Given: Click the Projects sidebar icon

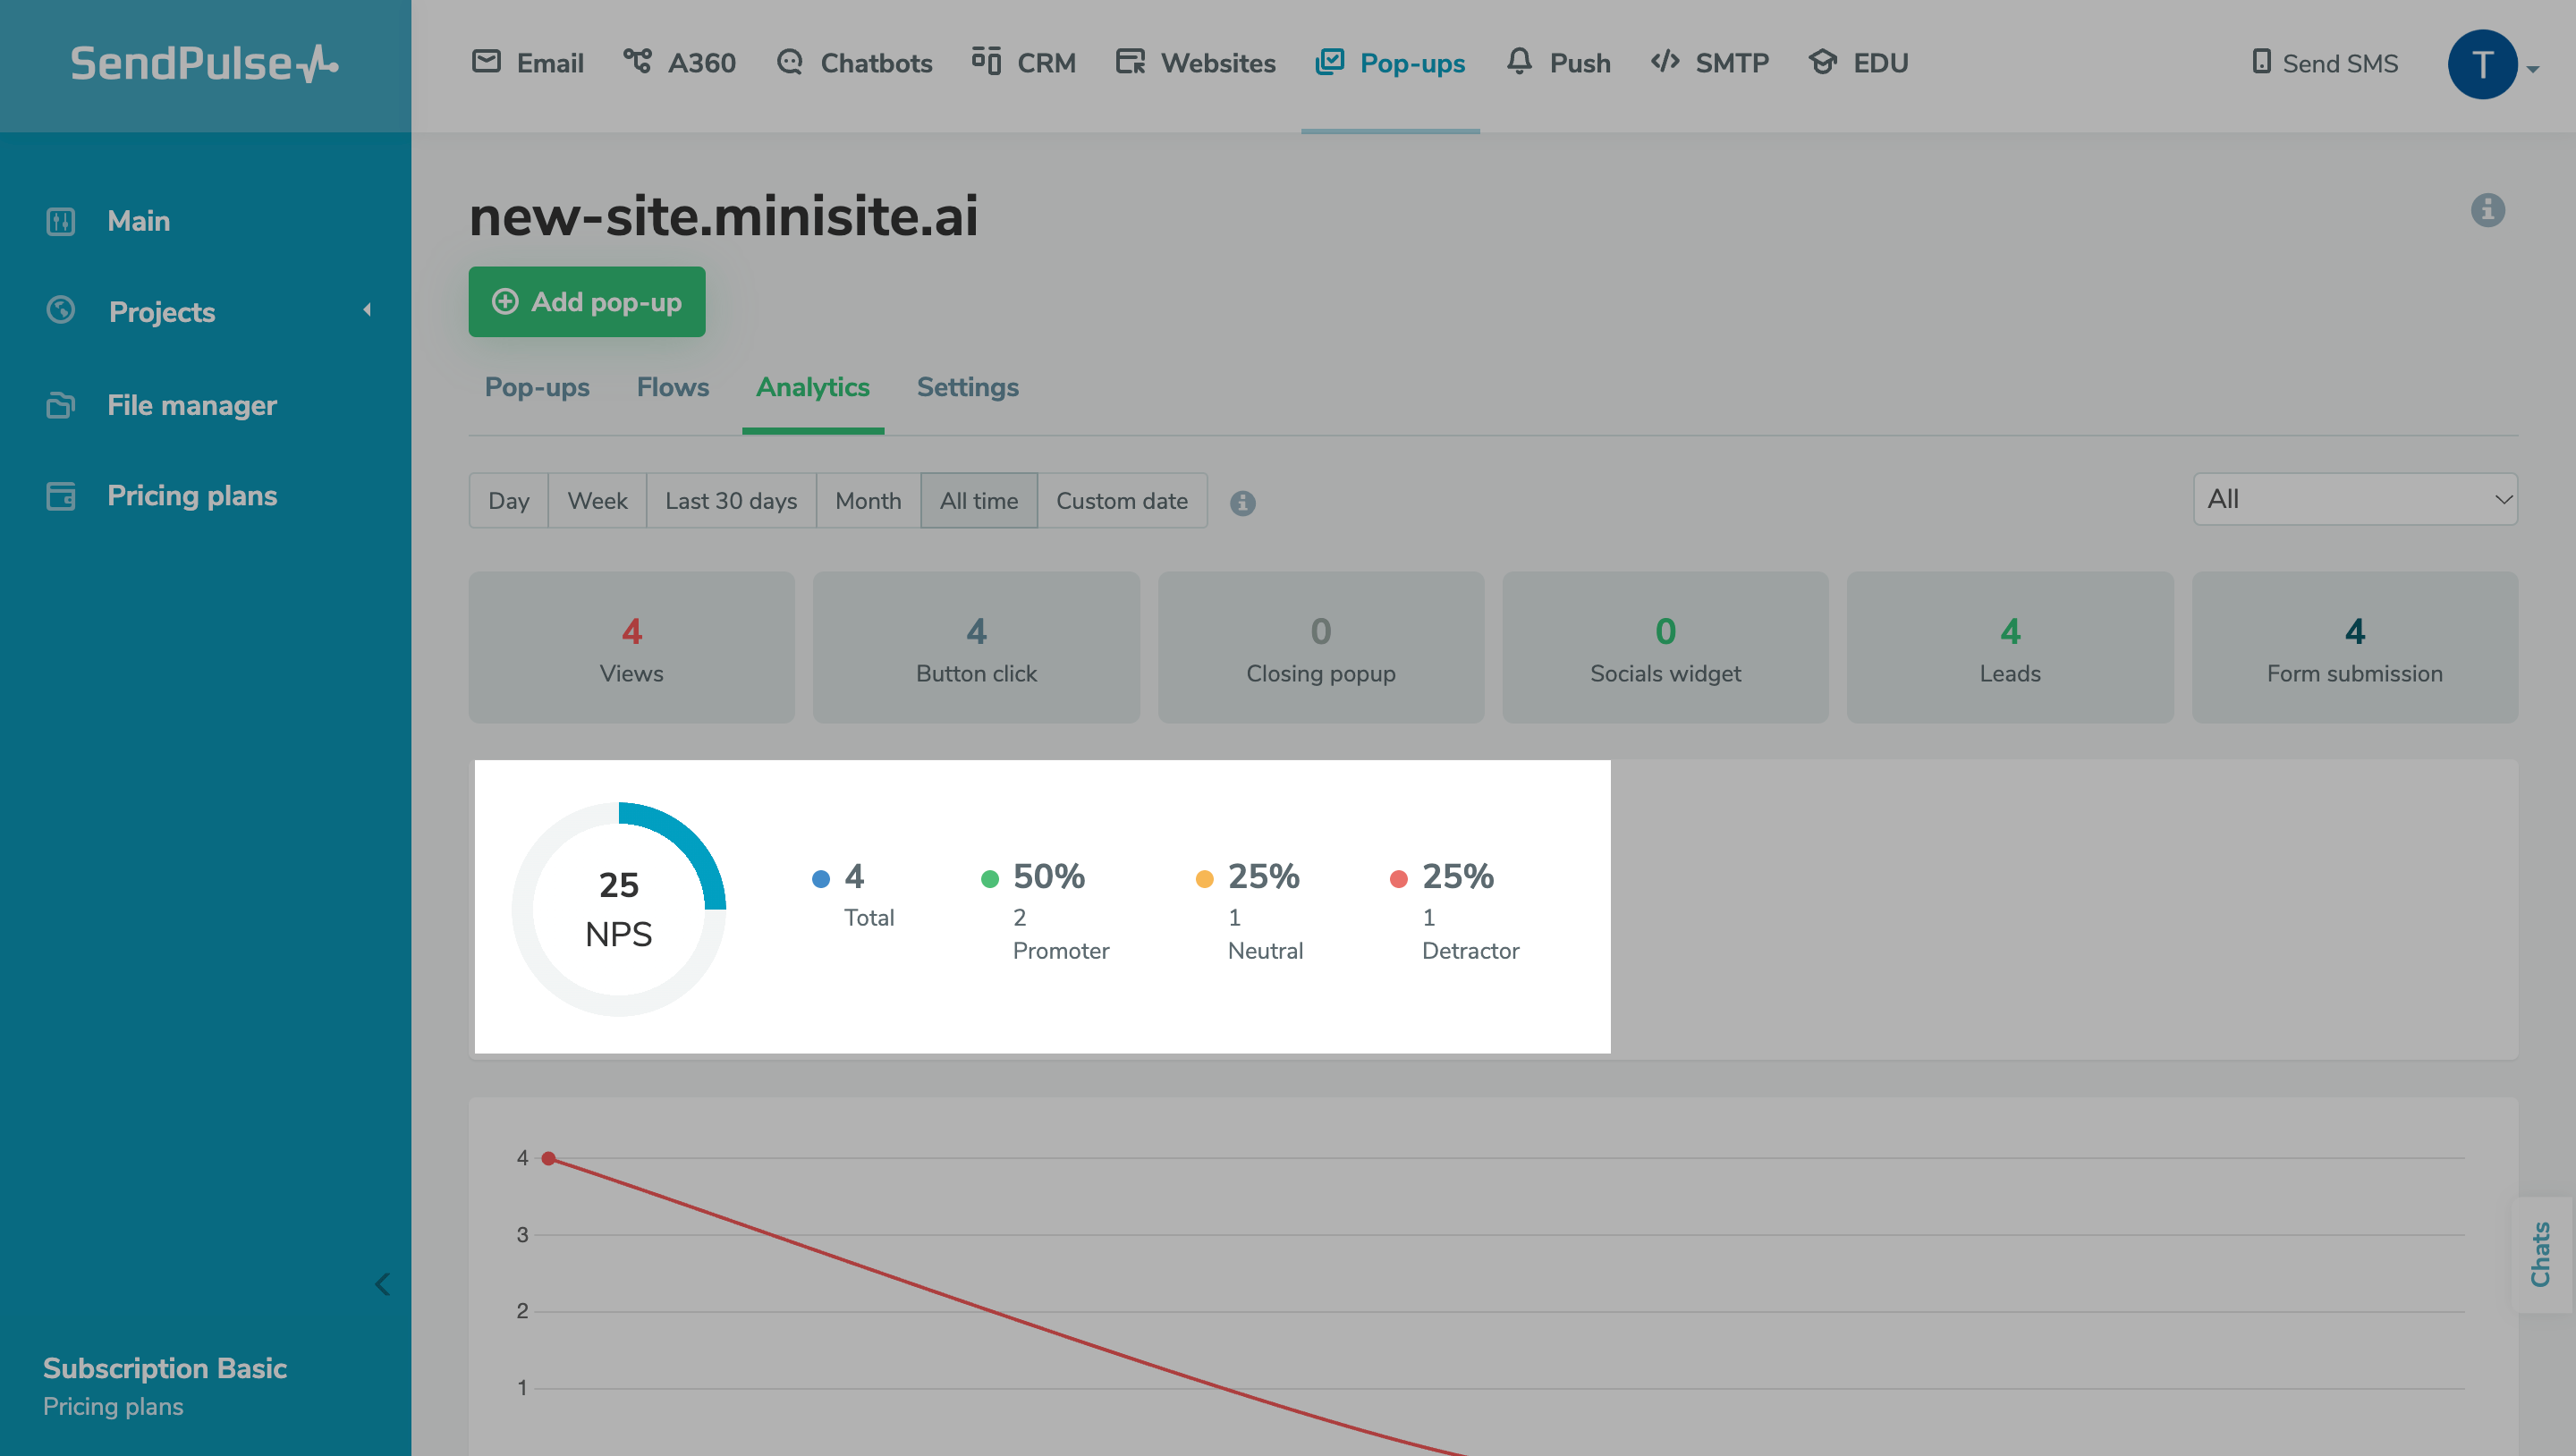Looking at the screenshot, I should coord(61,311).
